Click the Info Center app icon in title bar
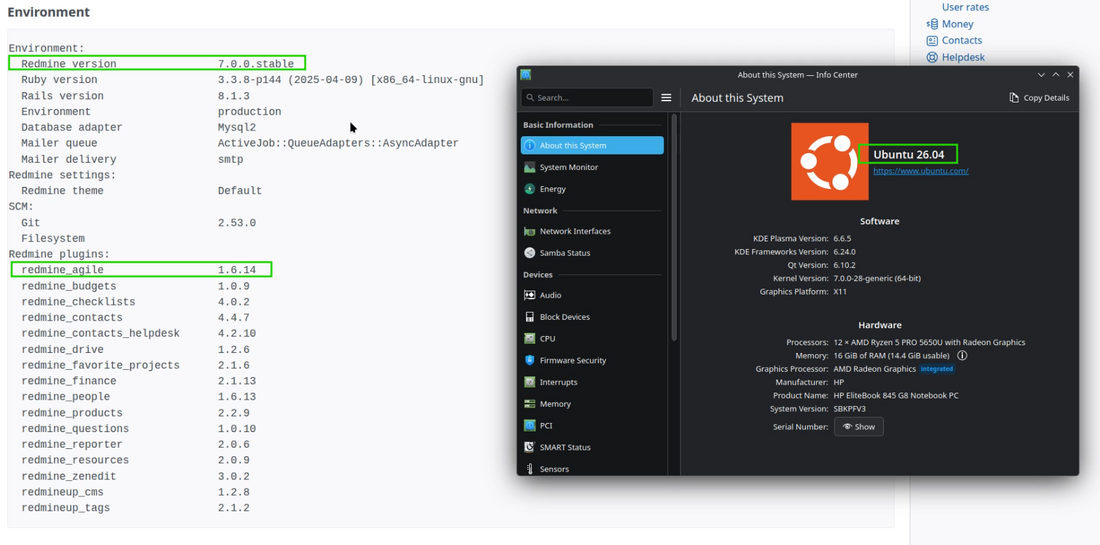Screen dimensions: 1100x545 (x=525, y=74)
